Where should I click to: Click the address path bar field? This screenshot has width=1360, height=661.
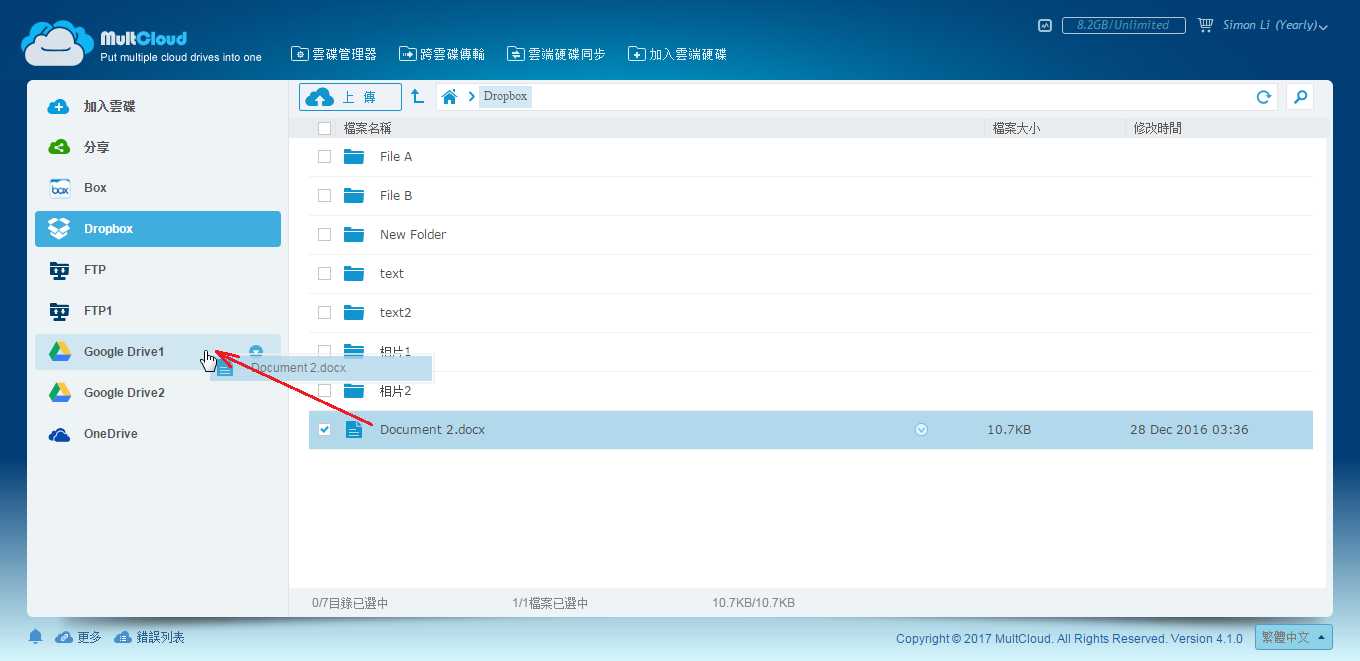coord(859,97)
